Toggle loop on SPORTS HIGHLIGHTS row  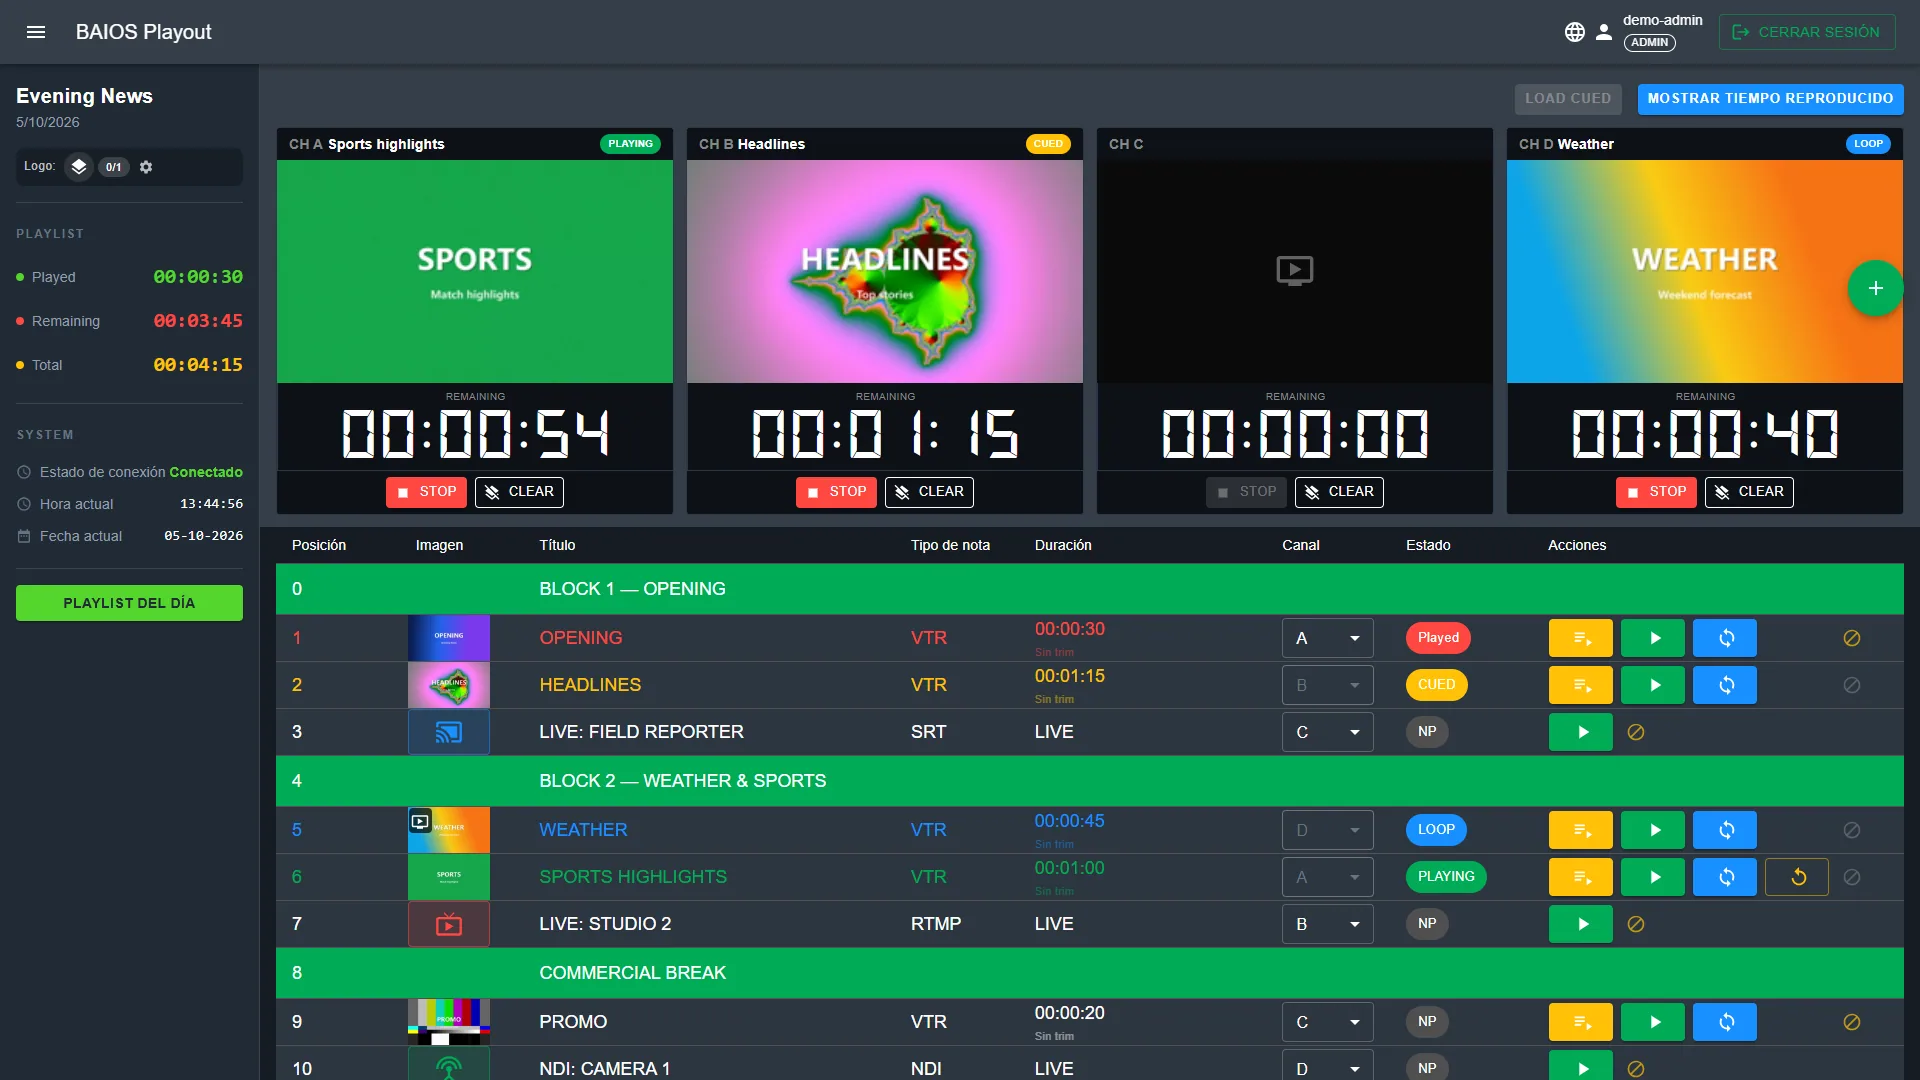[1724, 877]
